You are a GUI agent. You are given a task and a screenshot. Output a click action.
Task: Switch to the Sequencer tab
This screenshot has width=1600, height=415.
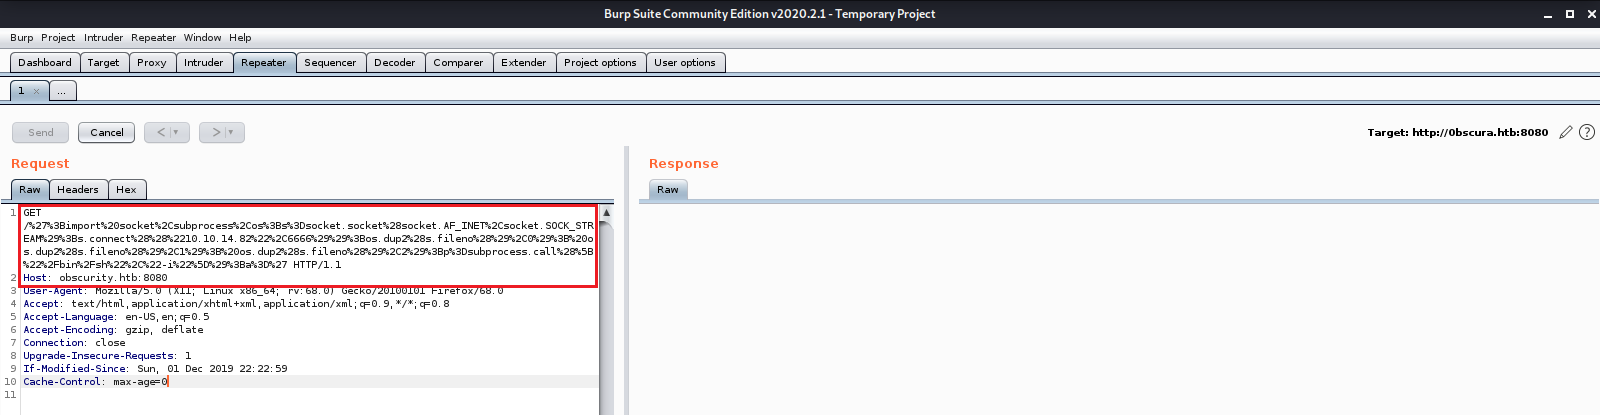tap(330, 62)
